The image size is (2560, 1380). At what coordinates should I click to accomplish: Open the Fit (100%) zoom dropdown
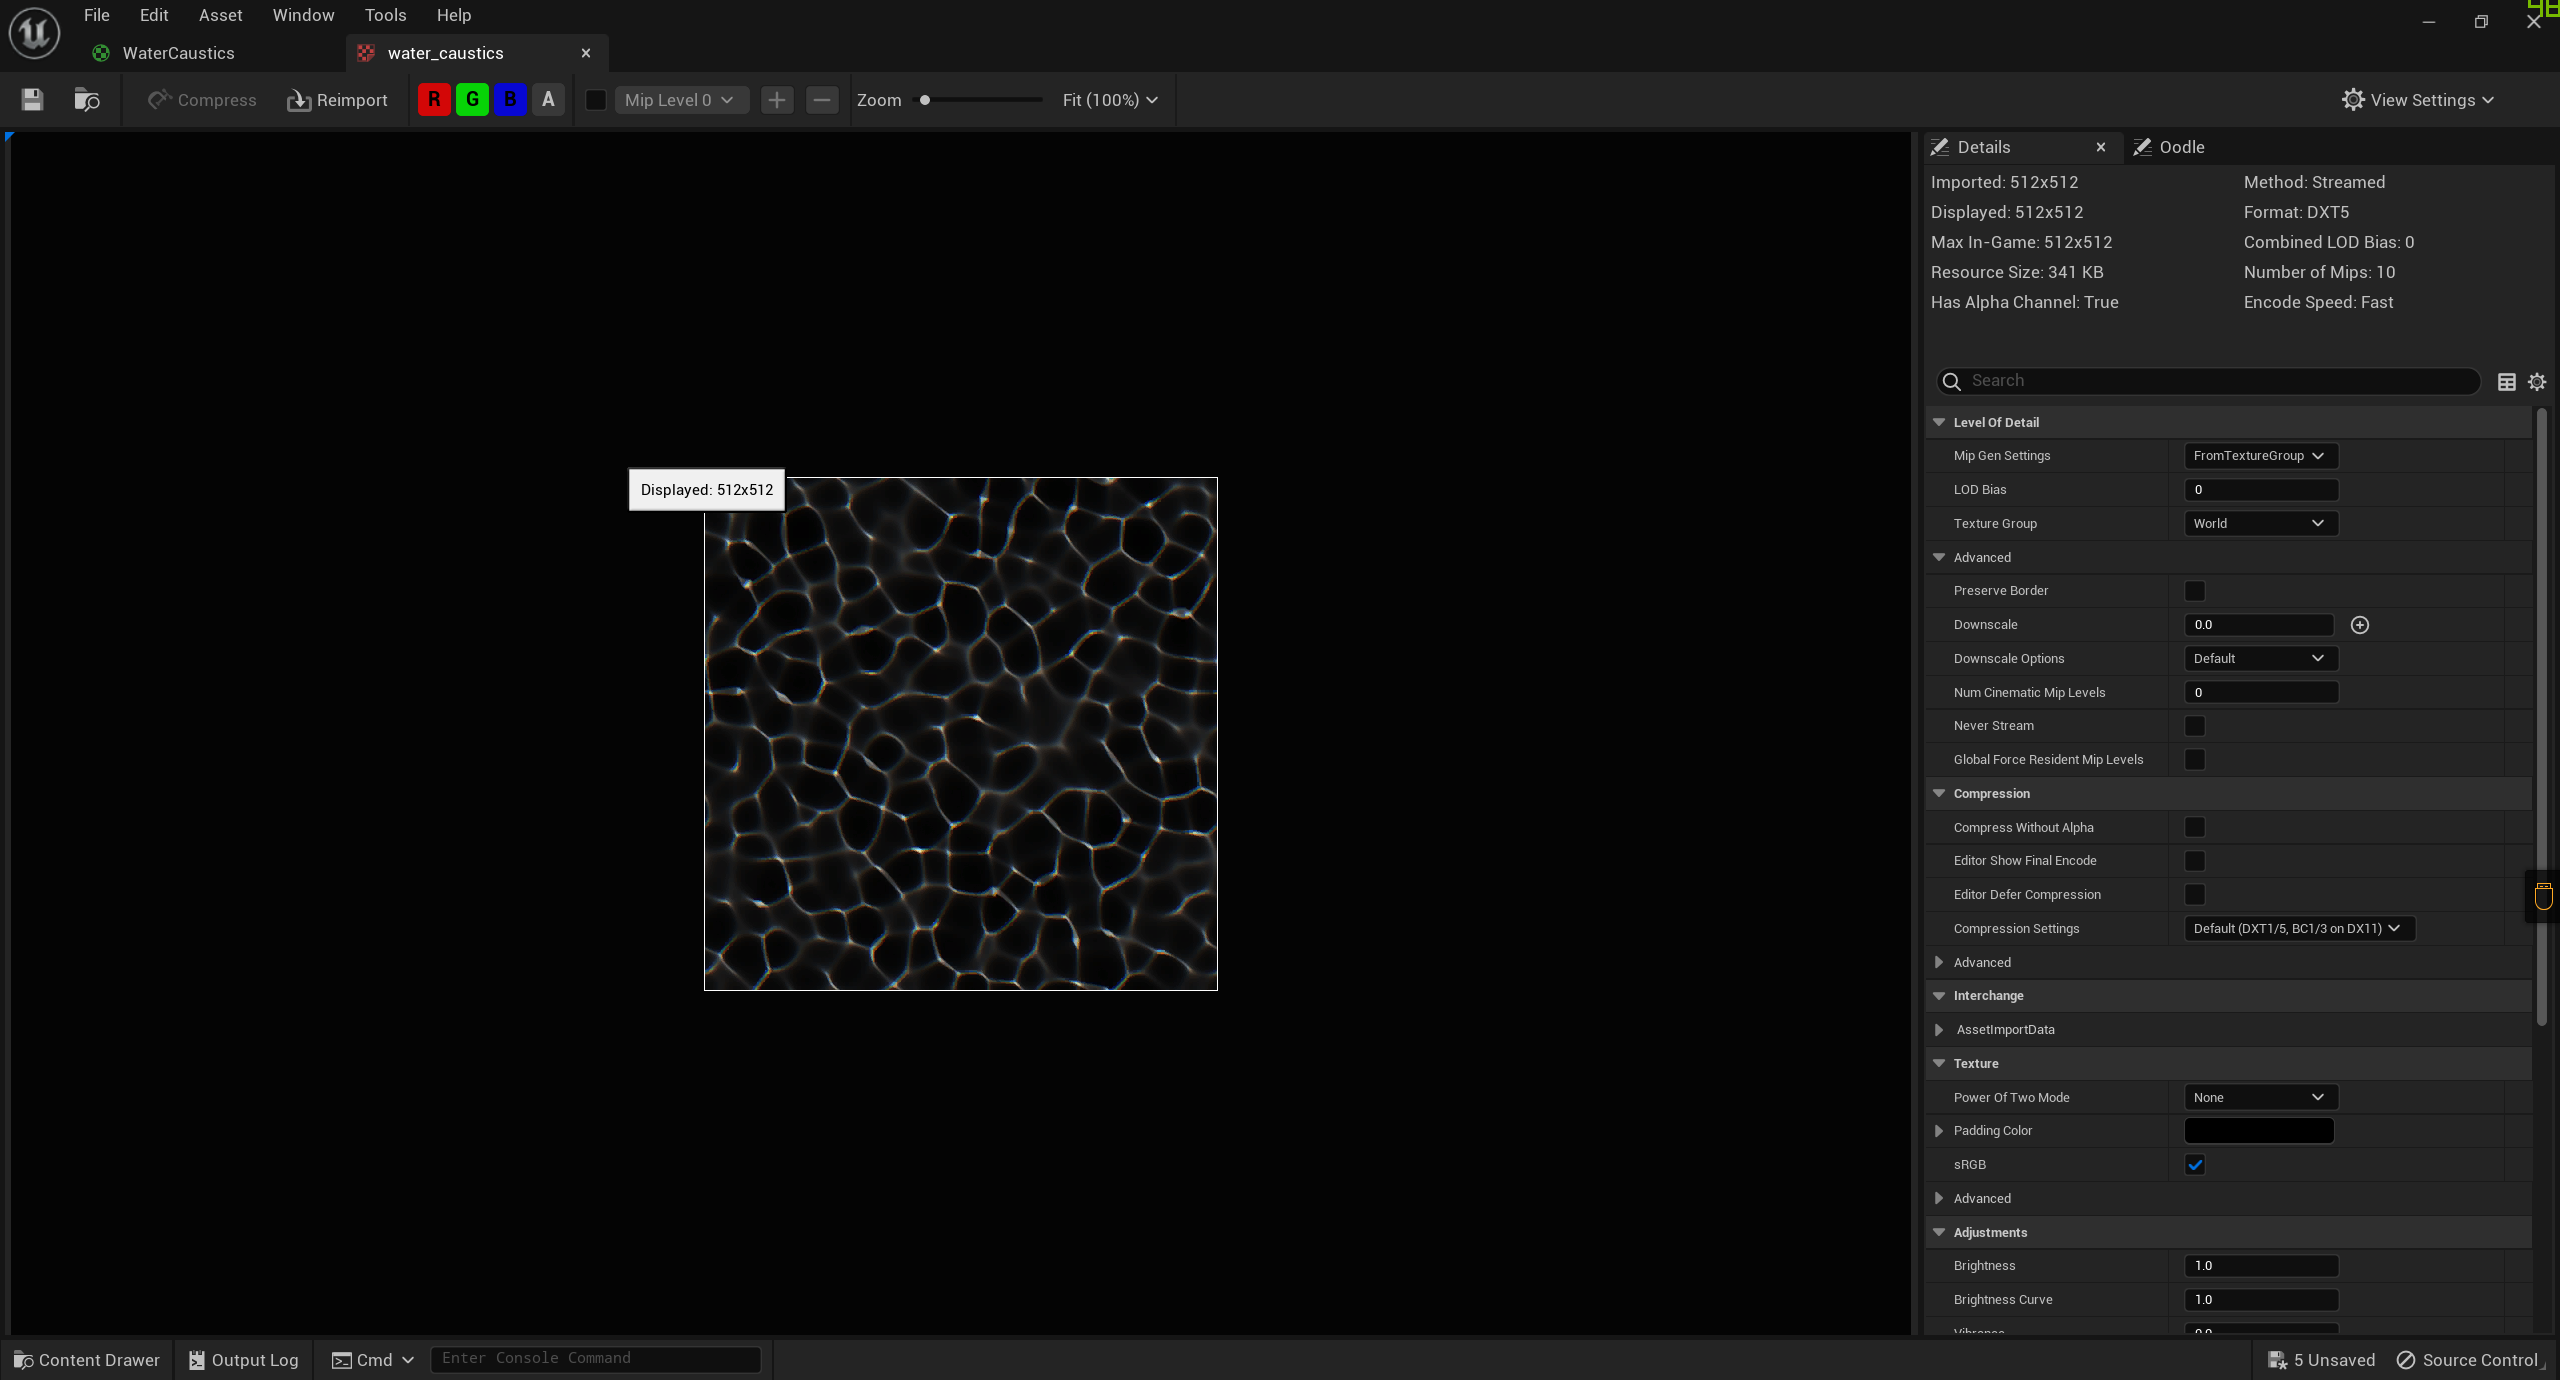(x=1110, y=100)
